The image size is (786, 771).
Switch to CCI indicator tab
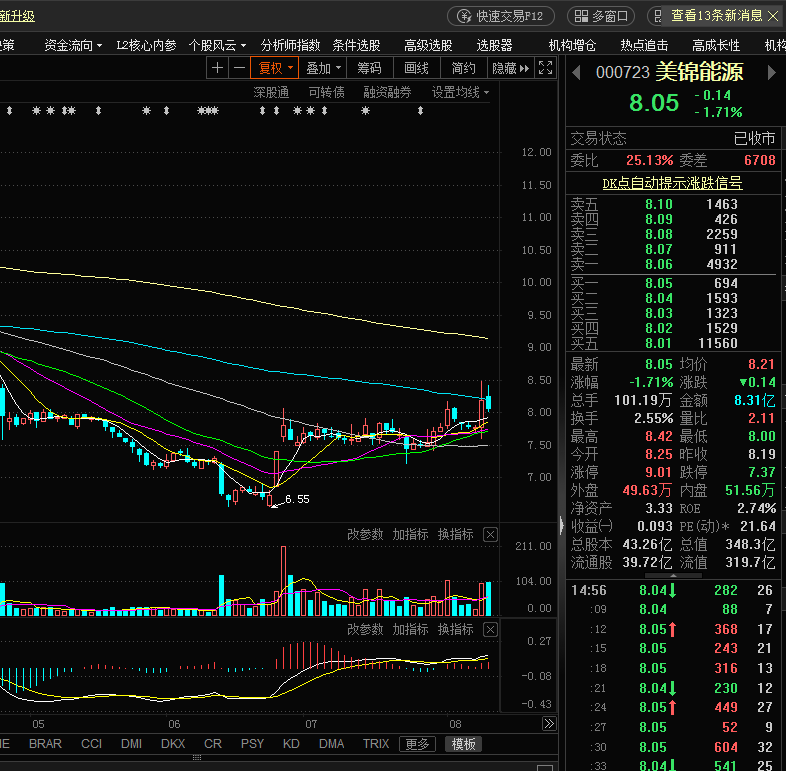(x=91, y=744)
